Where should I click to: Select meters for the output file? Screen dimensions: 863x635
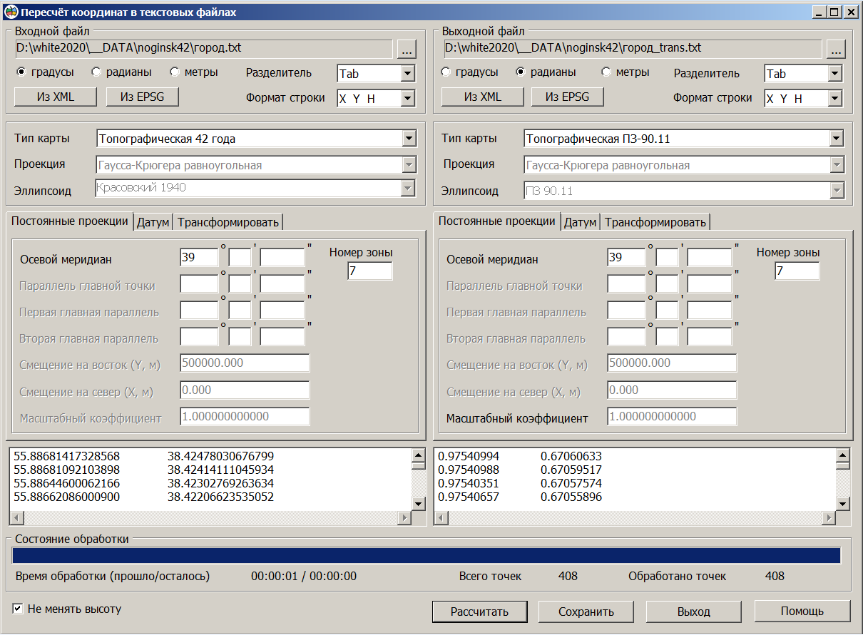point(606,72)
